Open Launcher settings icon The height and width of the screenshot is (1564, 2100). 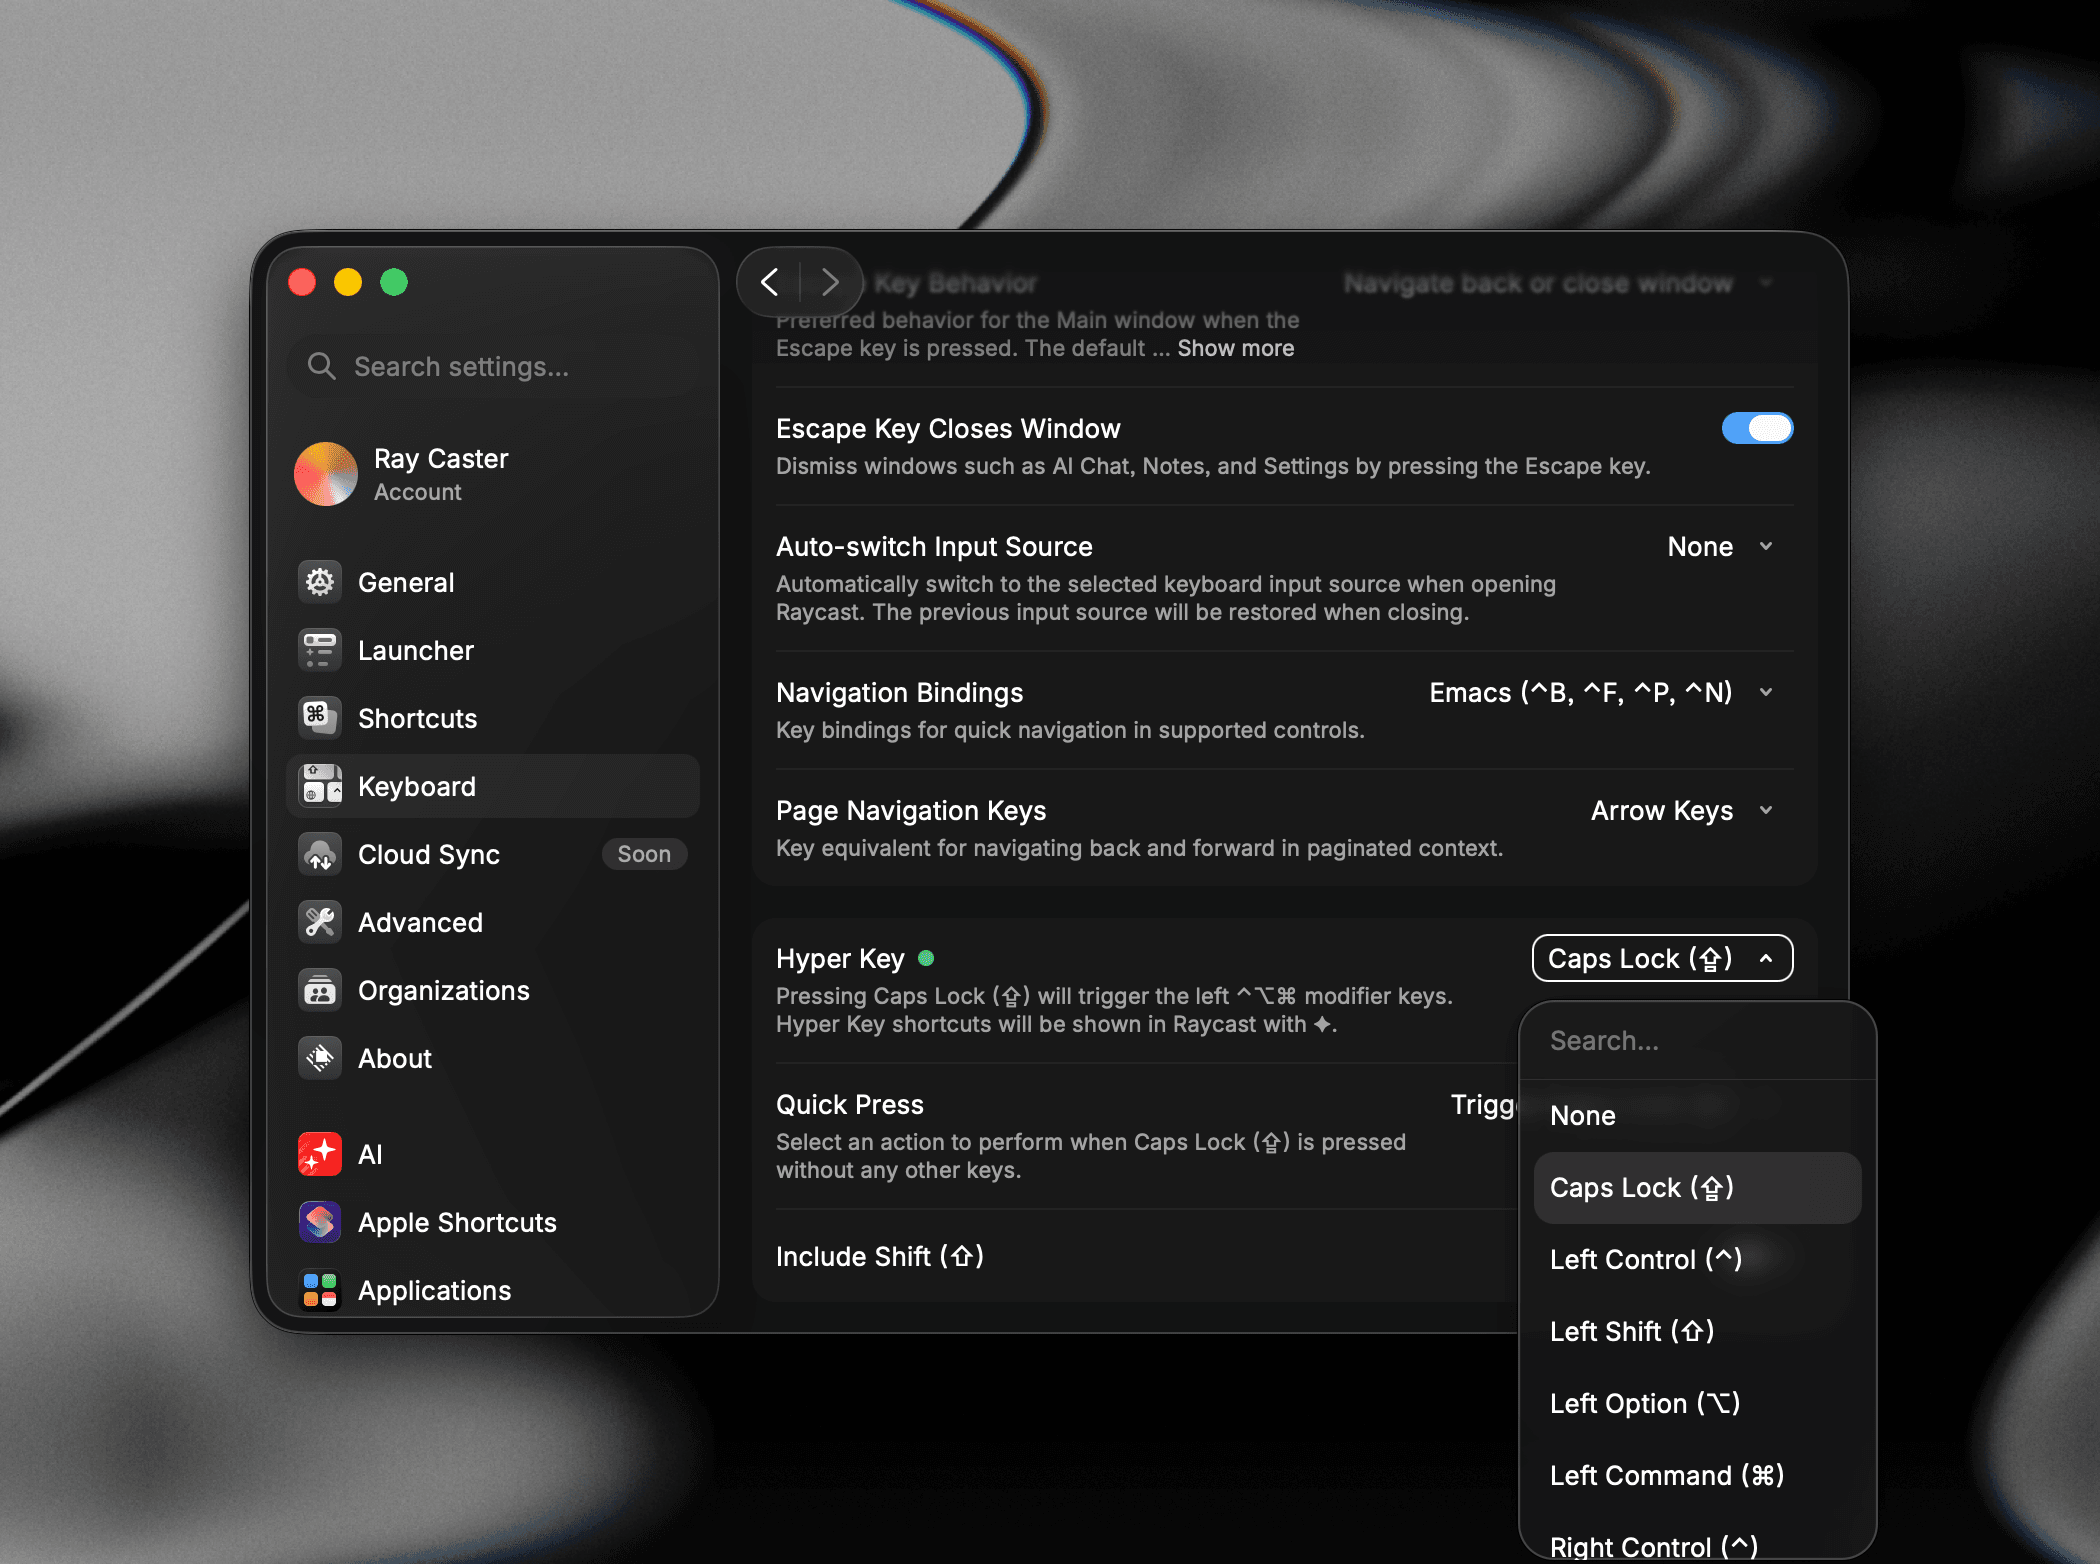320,650
